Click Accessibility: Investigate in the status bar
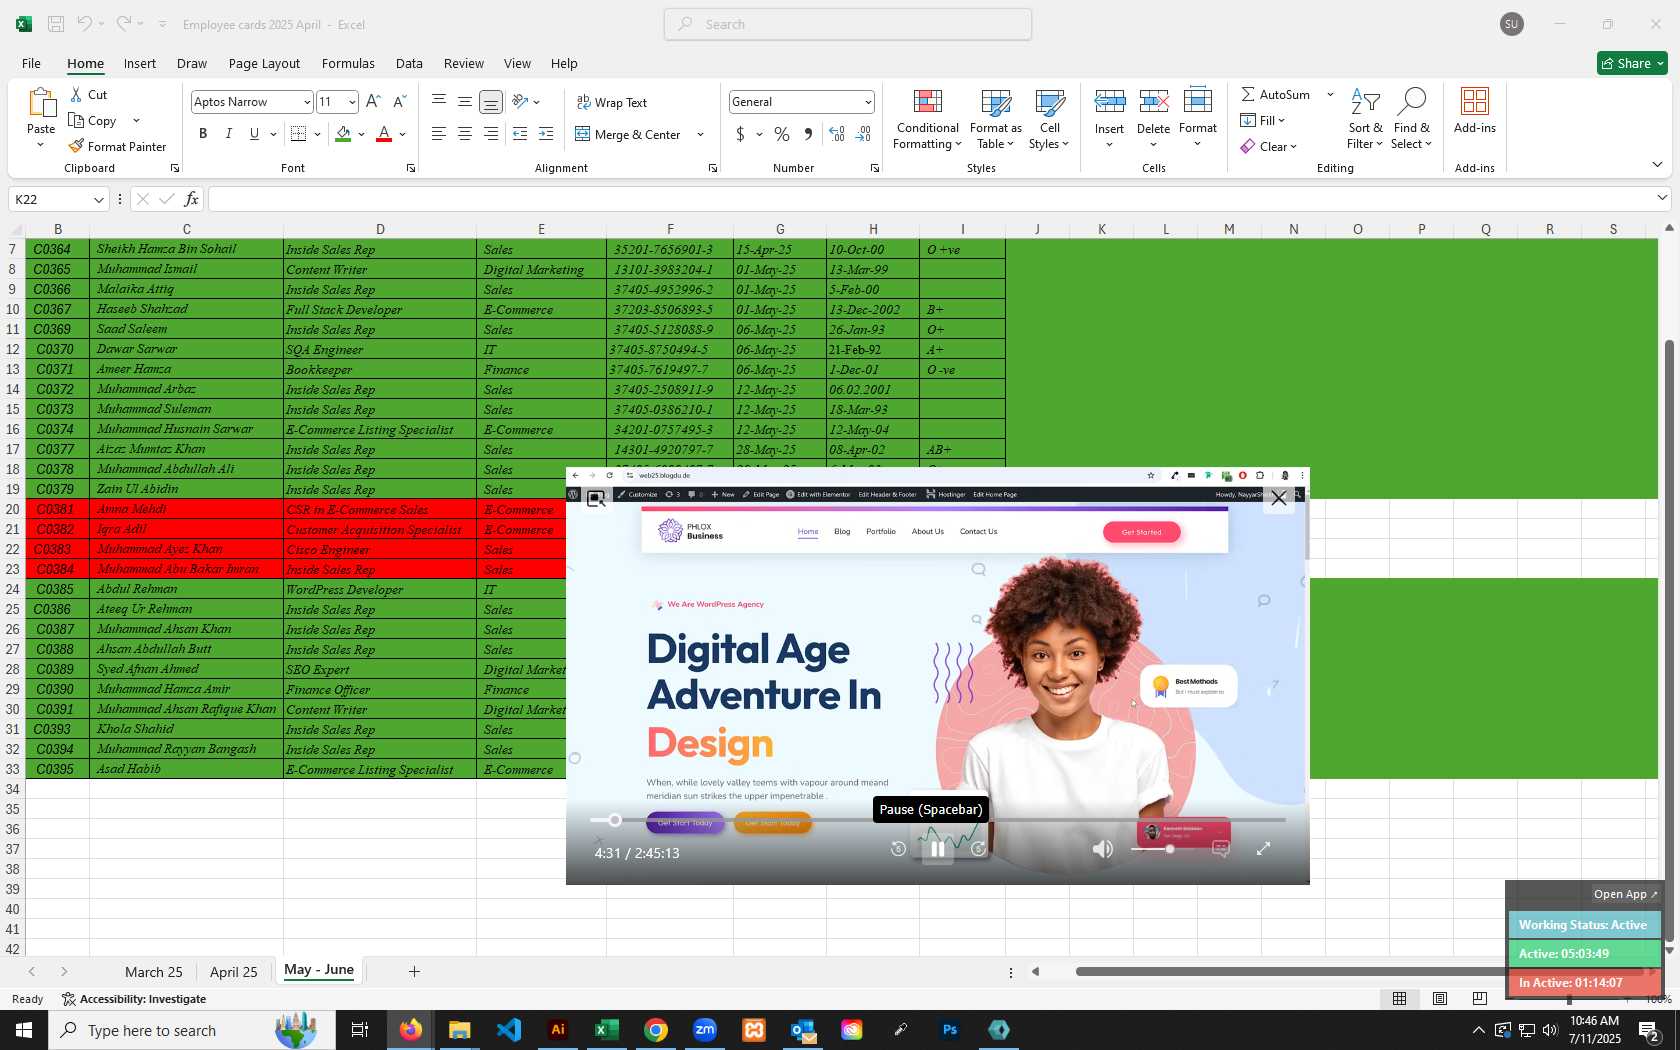 134,999
